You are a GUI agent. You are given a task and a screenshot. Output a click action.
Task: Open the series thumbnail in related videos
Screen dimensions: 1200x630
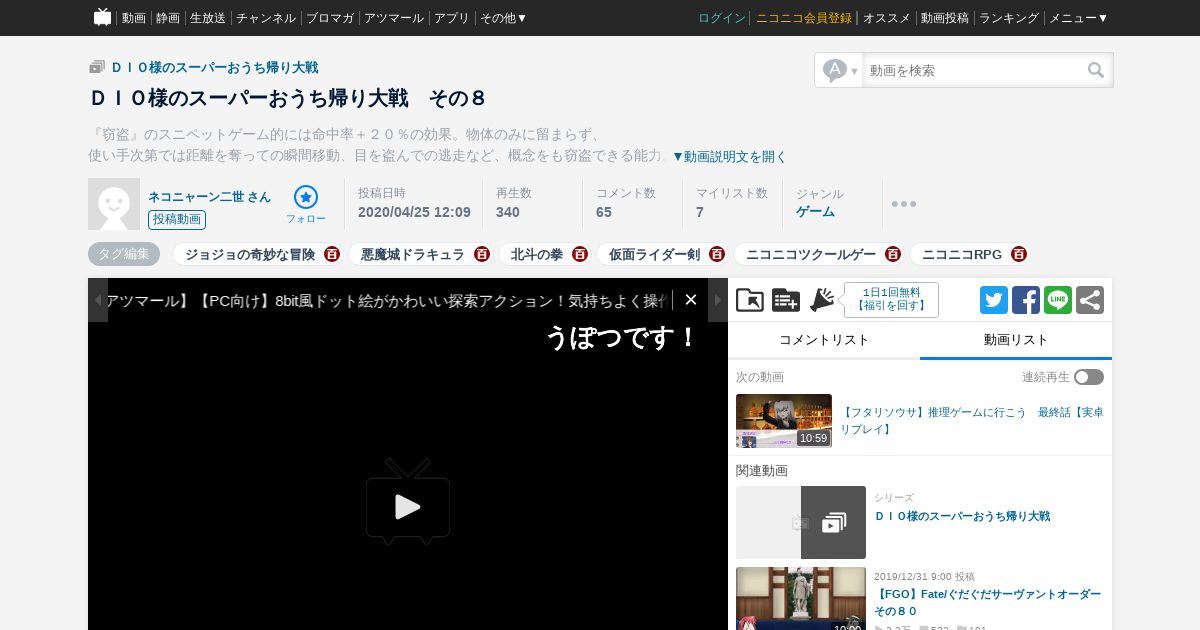(x=801, y=522)
